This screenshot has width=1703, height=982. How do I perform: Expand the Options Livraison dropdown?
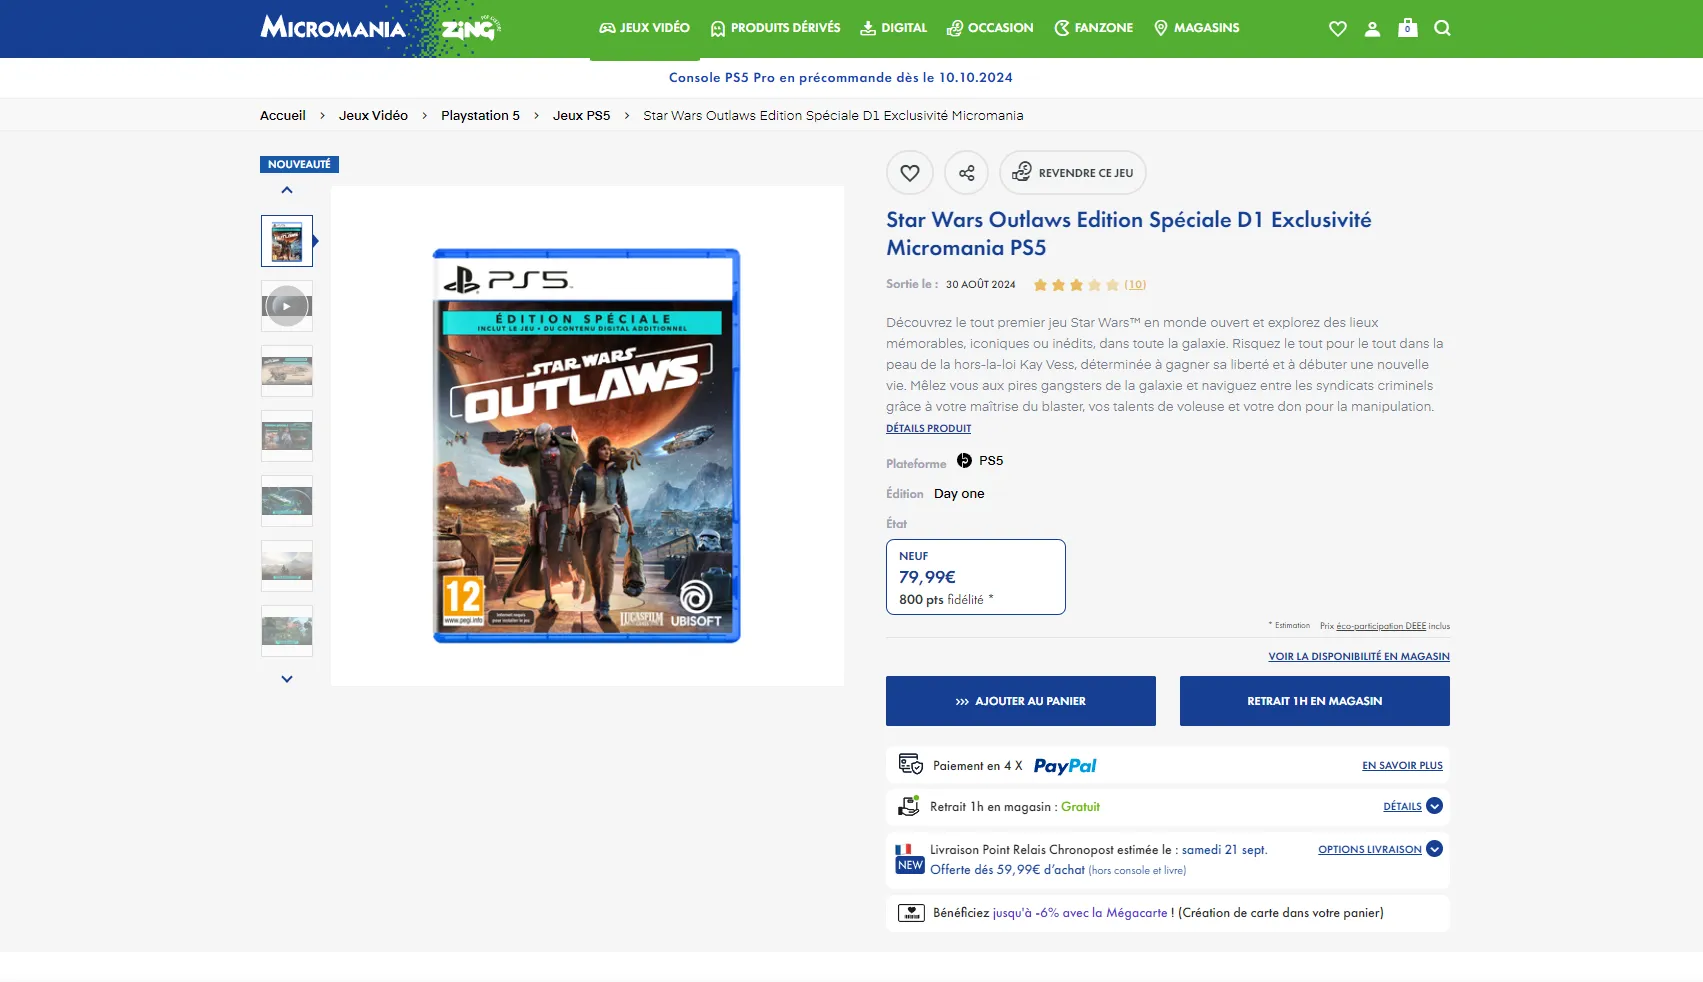(1379, 849)
